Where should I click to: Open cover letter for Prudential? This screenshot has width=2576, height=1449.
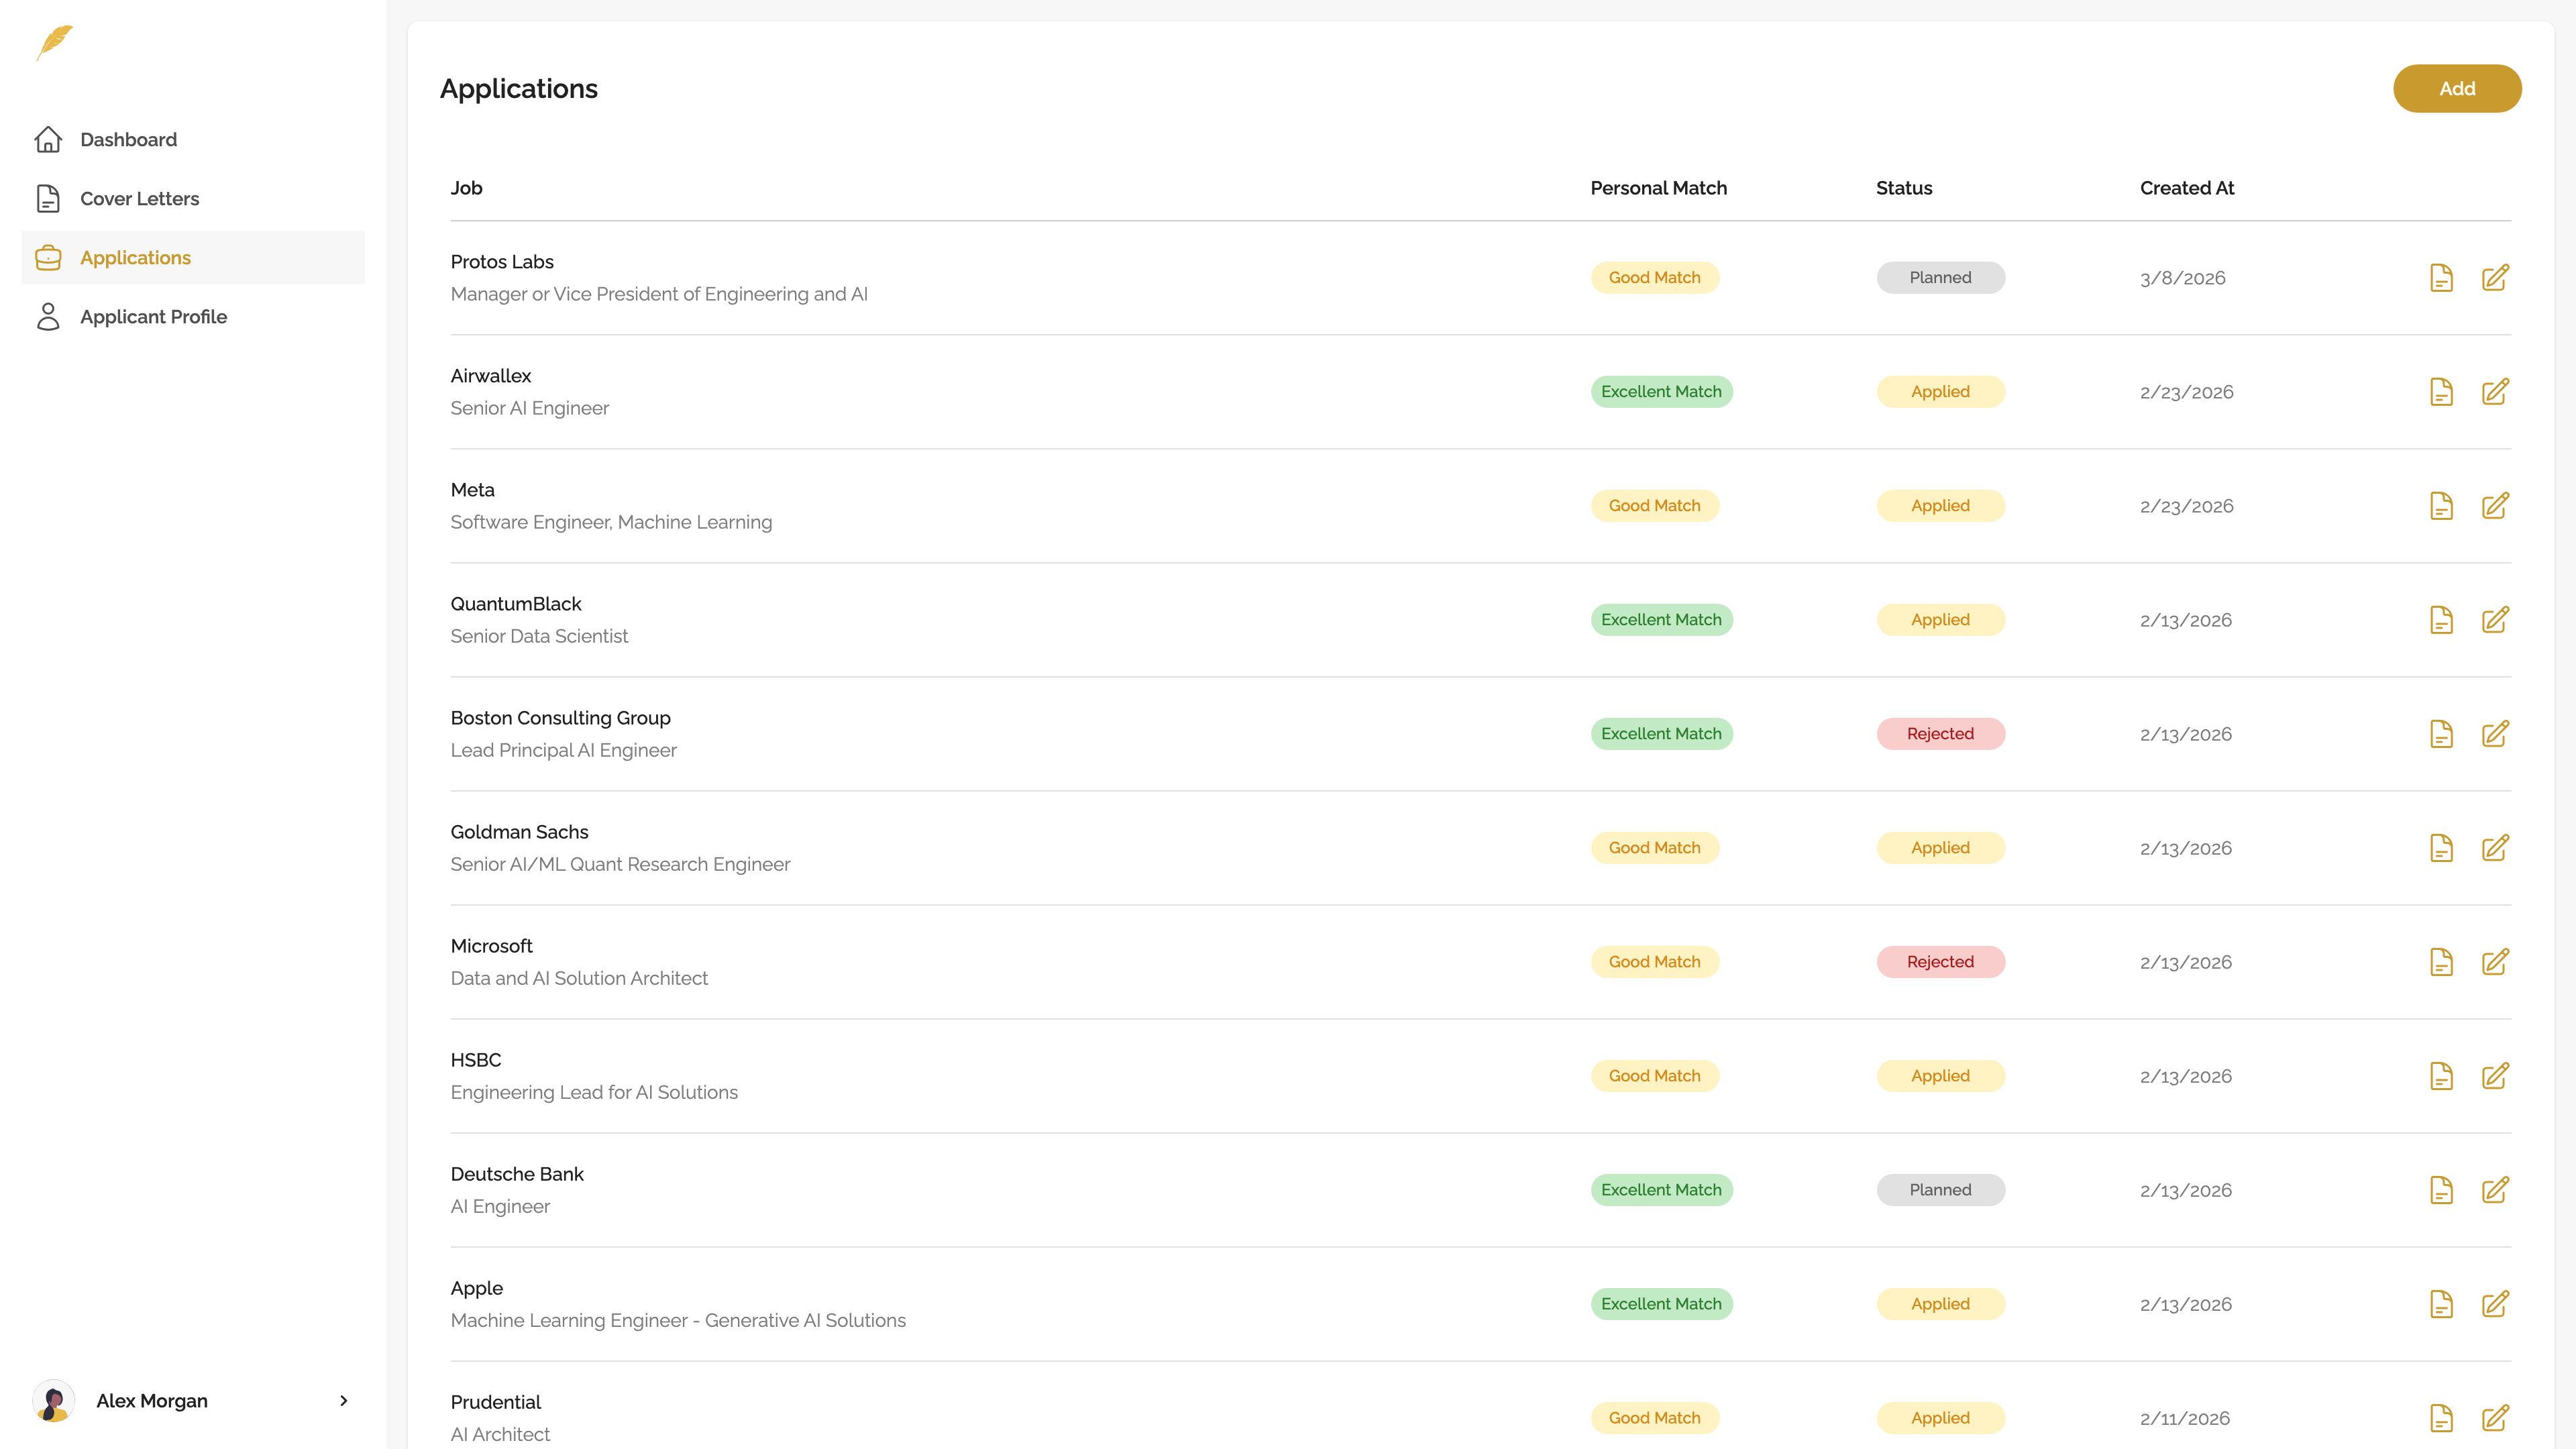click(x=2441, y=1418)
